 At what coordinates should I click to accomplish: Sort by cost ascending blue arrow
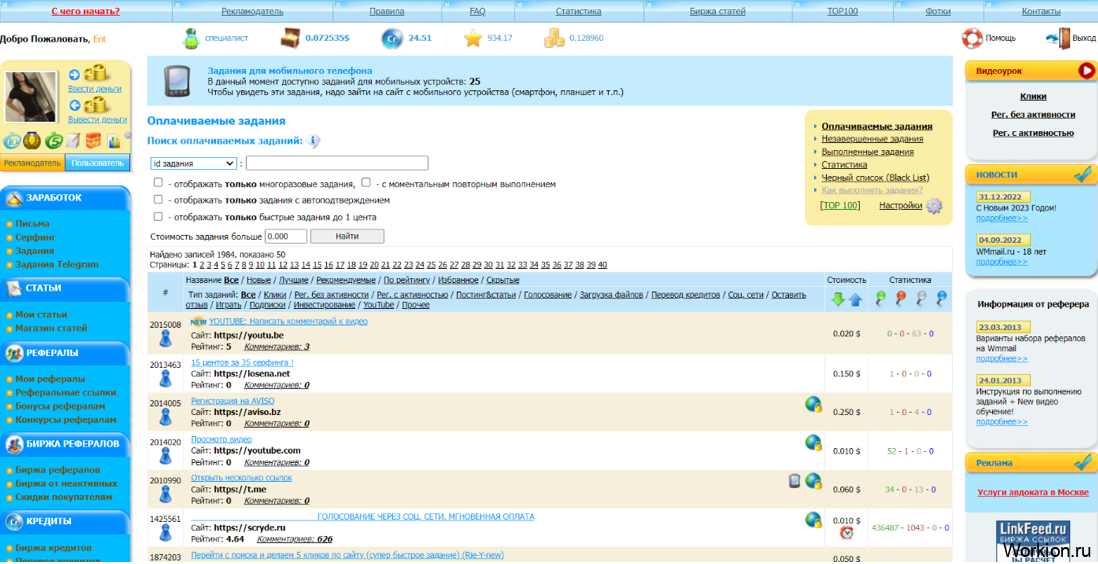tap(855, 299)
